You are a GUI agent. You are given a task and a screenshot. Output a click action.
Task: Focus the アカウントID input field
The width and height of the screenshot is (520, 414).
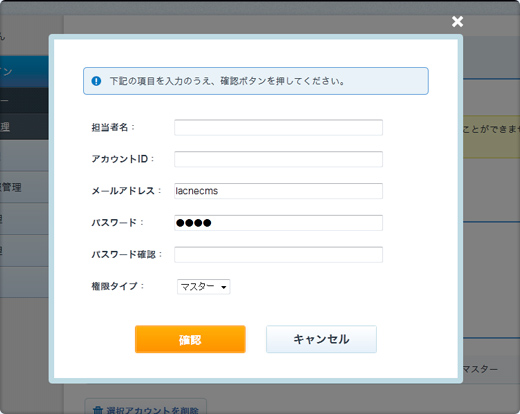click(278, 159)
